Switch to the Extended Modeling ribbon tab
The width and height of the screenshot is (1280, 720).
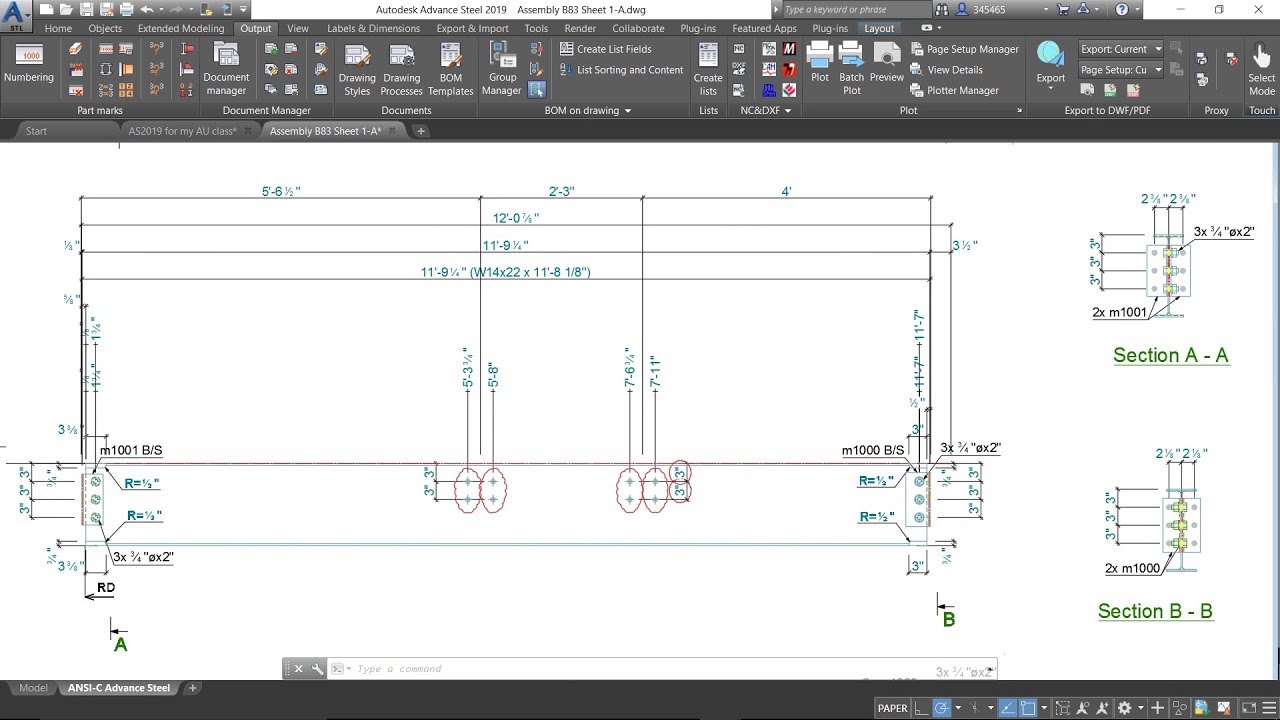coord(180,28)
